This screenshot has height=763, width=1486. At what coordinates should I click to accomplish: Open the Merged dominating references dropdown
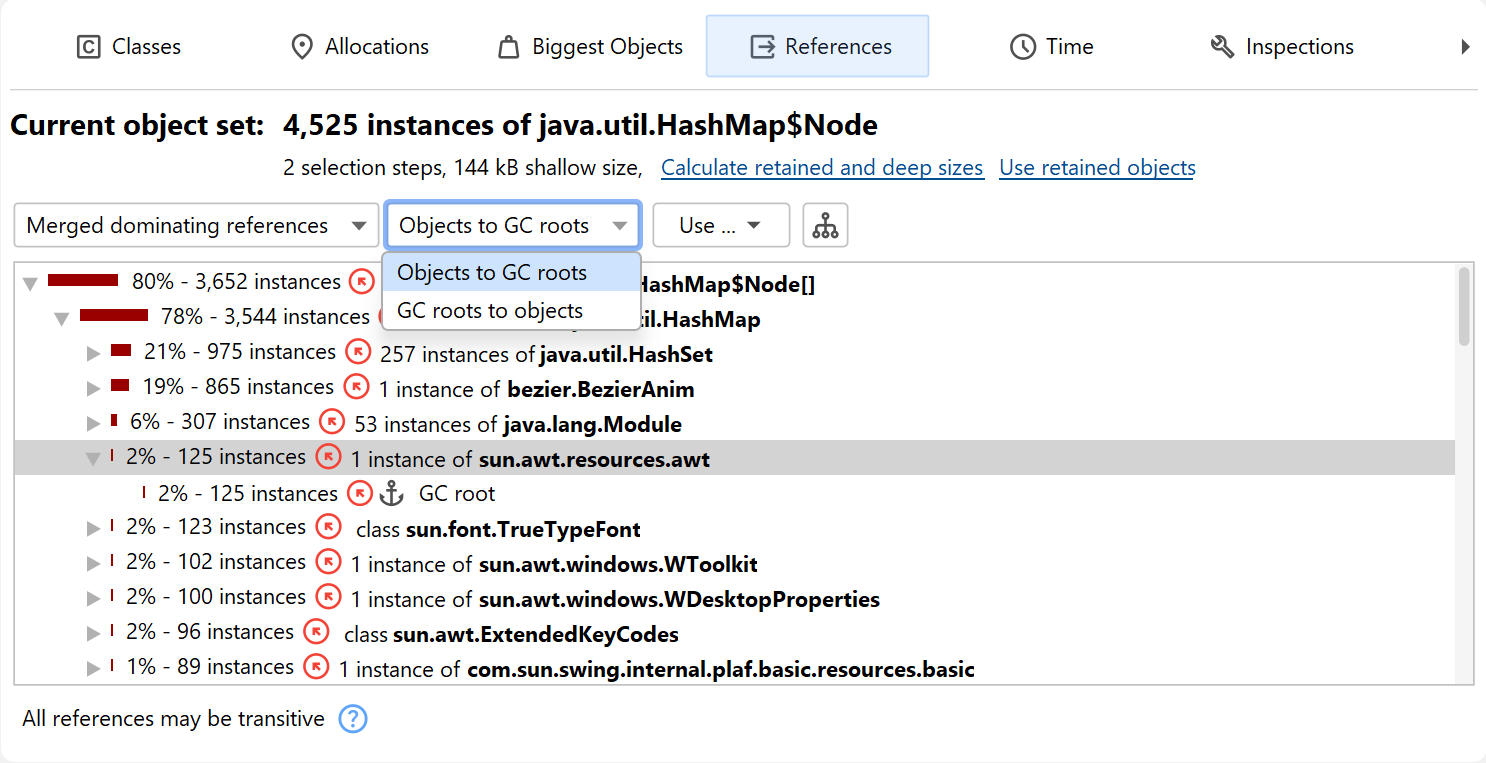tap(196, 226)
